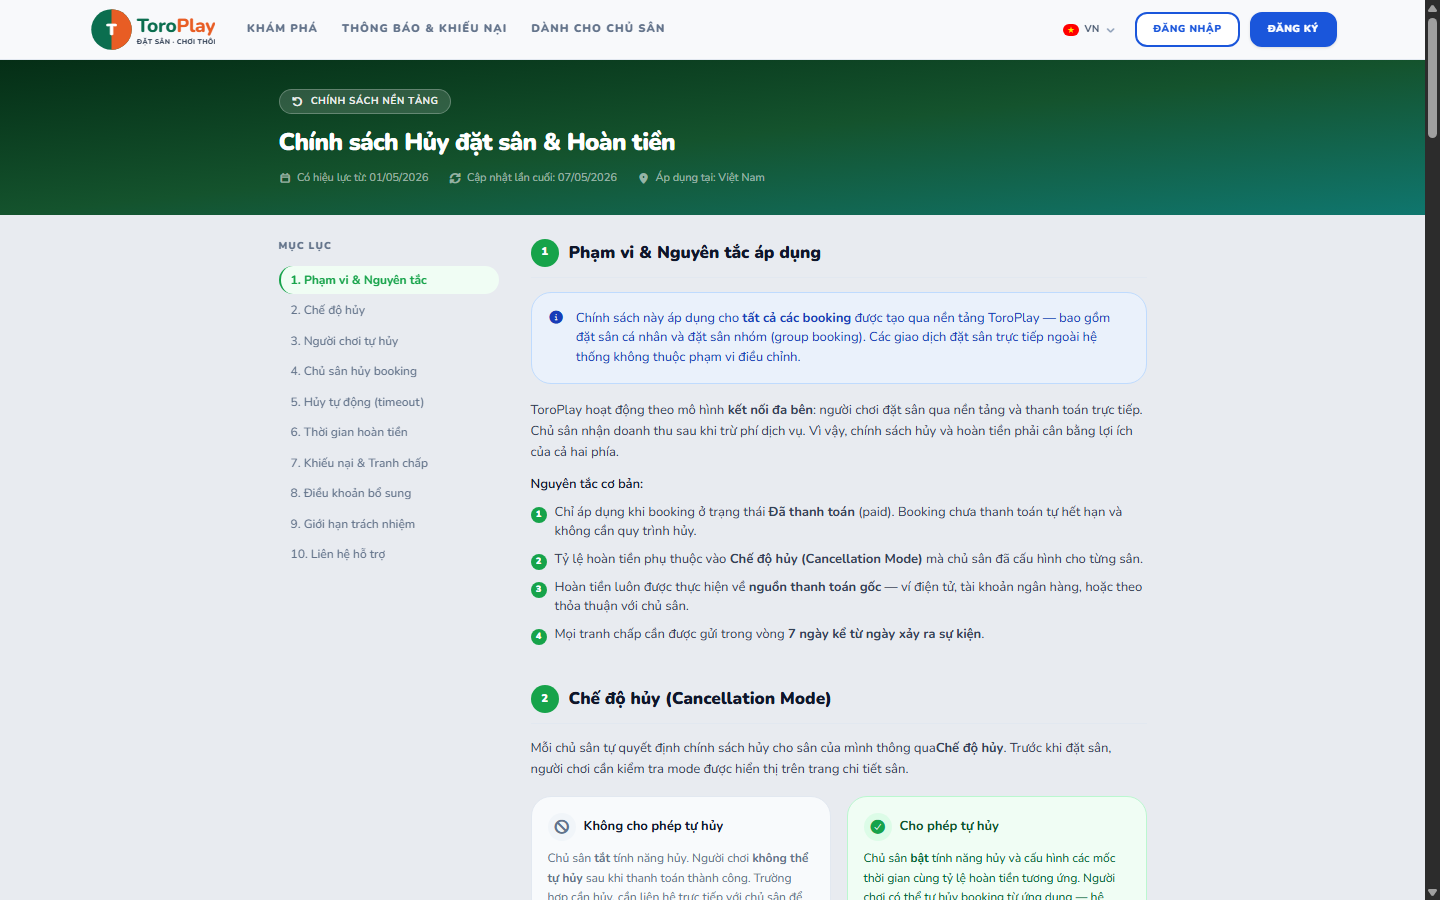
Task: Jump to '6. Thời gian hoàn tiền'
Action: (389, 432)
